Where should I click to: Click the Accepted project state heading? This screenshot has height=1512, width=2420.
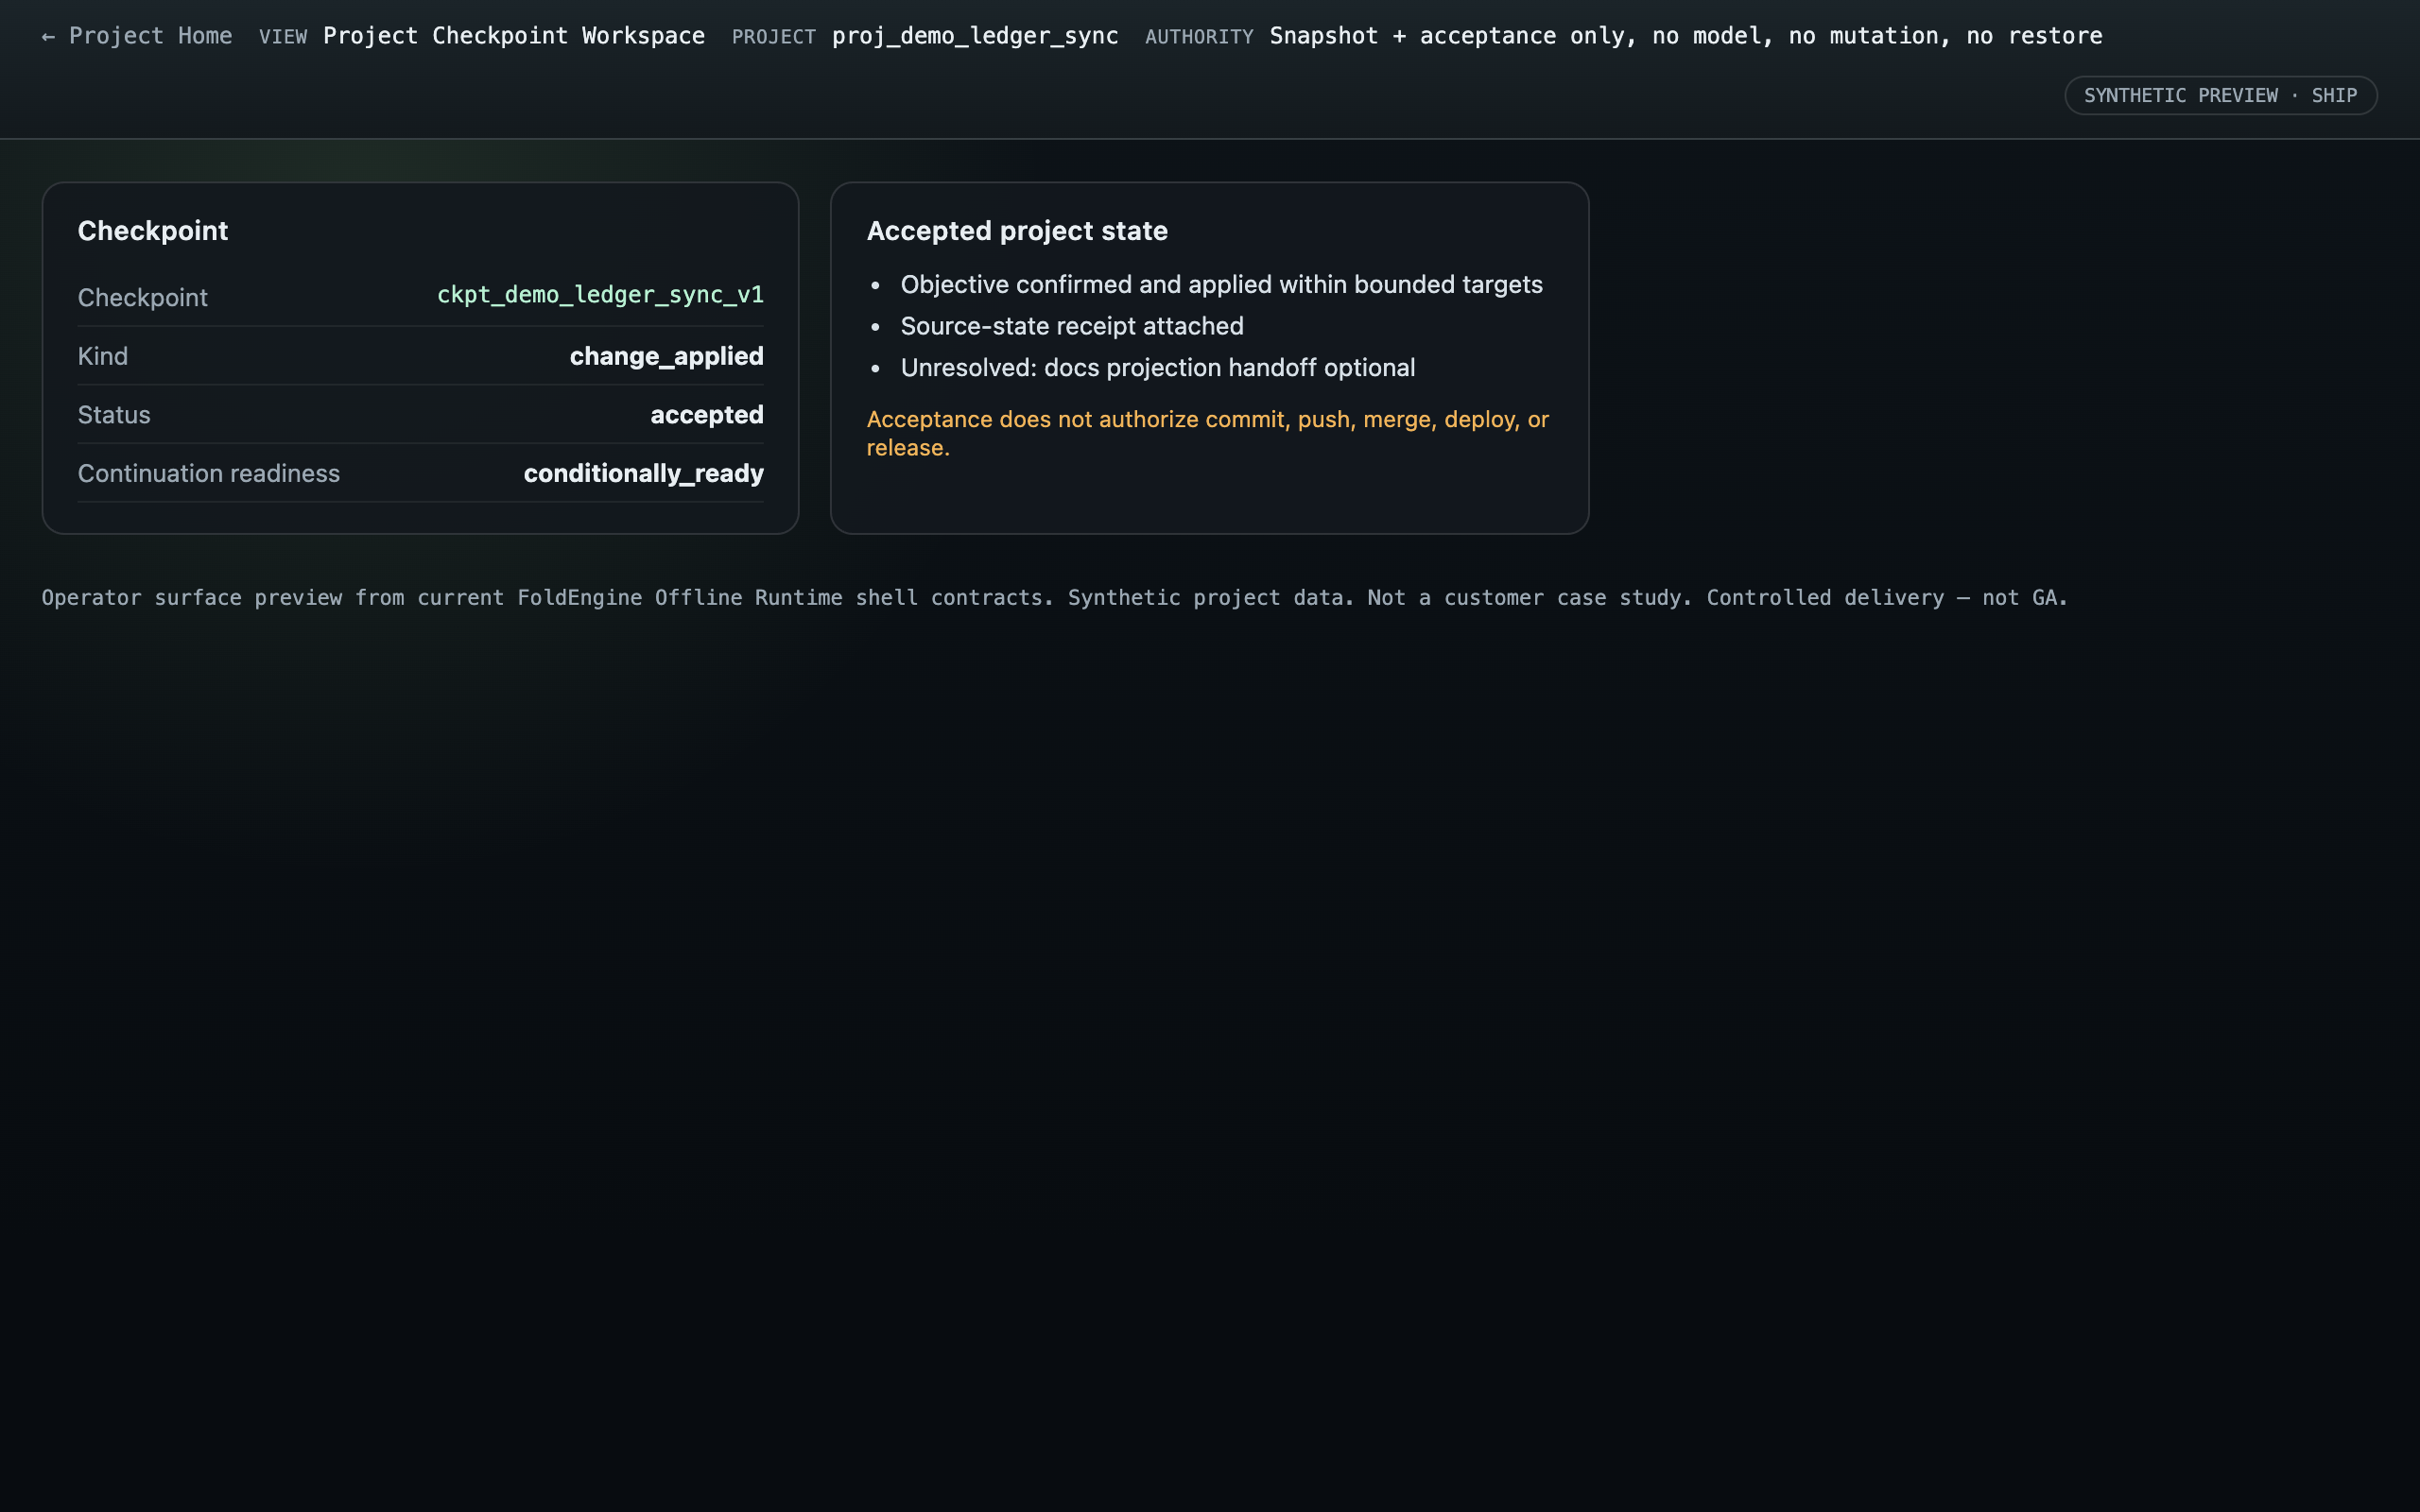tap(1017, 231)
